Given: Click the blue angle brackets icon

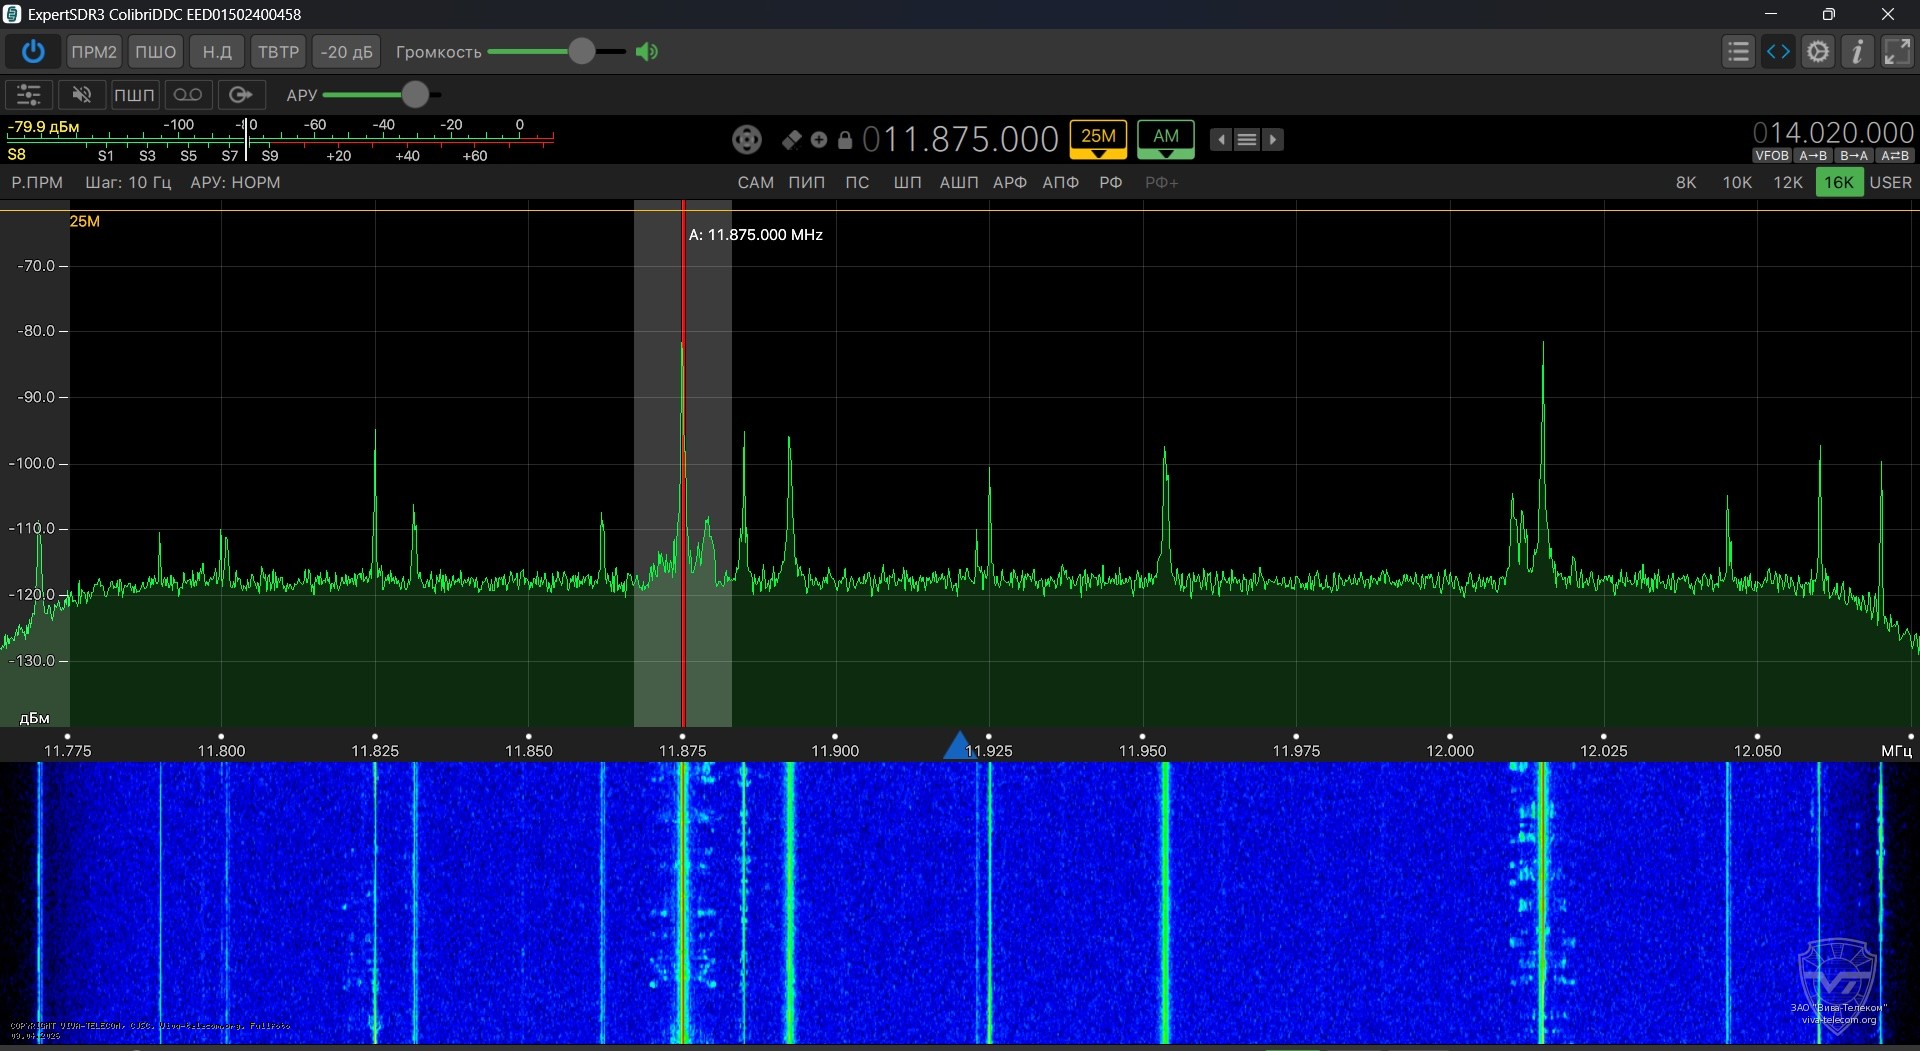Looking at the screenshot, I should [x=1778, y=52].
